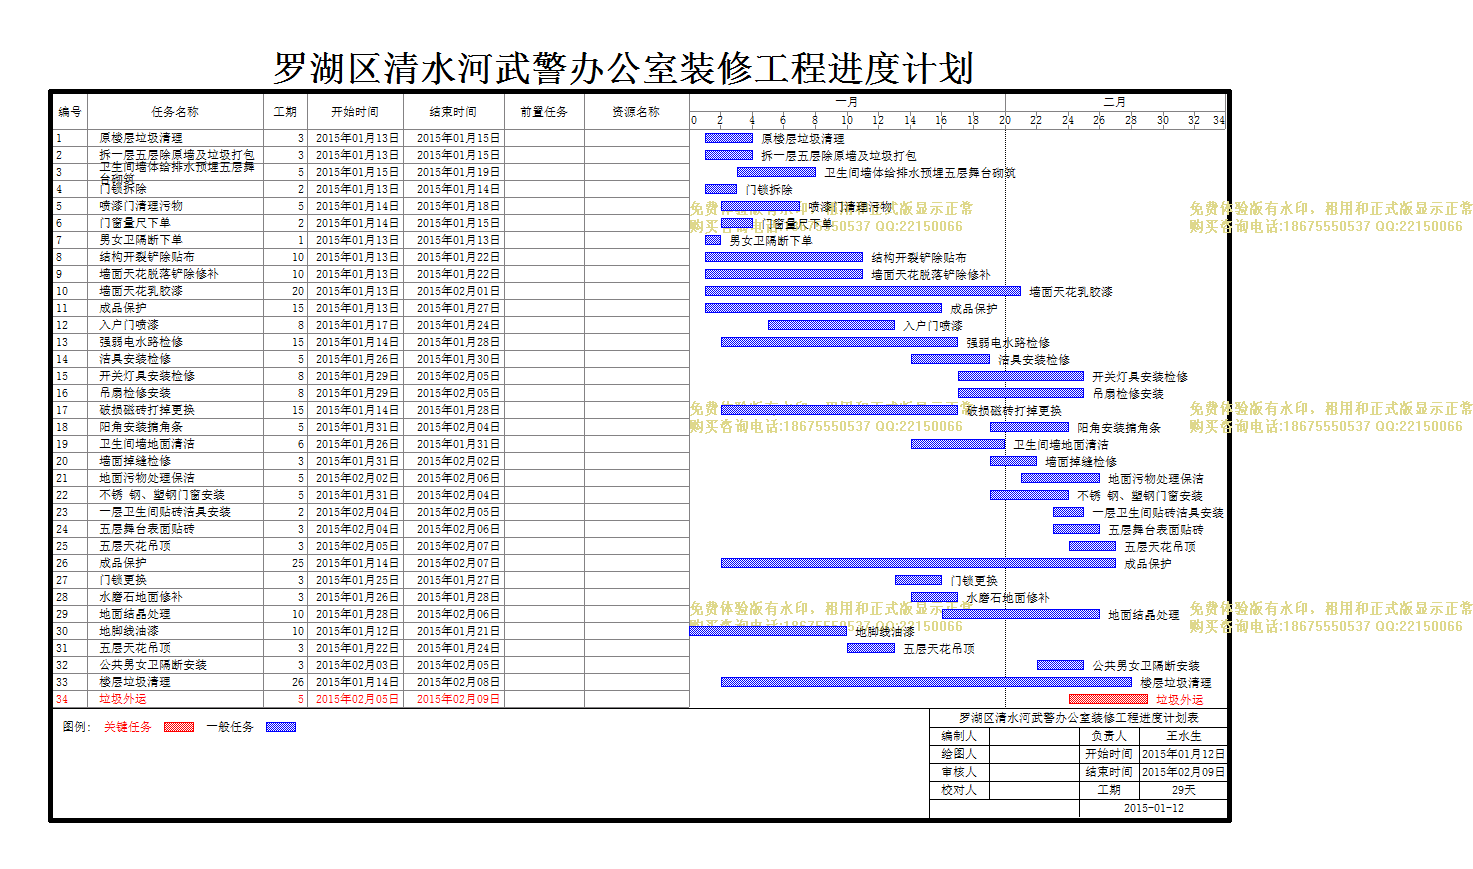Select task name 拆一层五层除原墙及垃圾打包 in table
This screenshot has height=869, width=1473.
click(176, 155)
